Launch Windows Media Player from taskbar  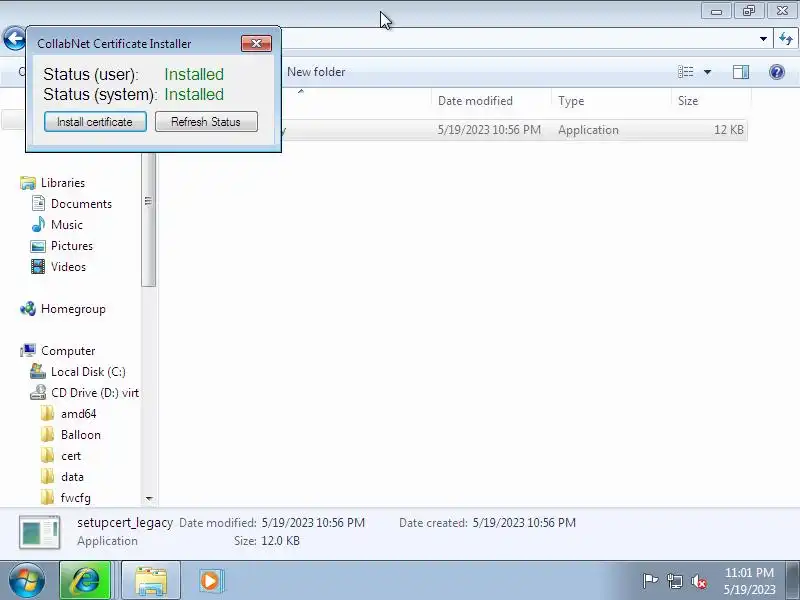click(x=210, y=580)
